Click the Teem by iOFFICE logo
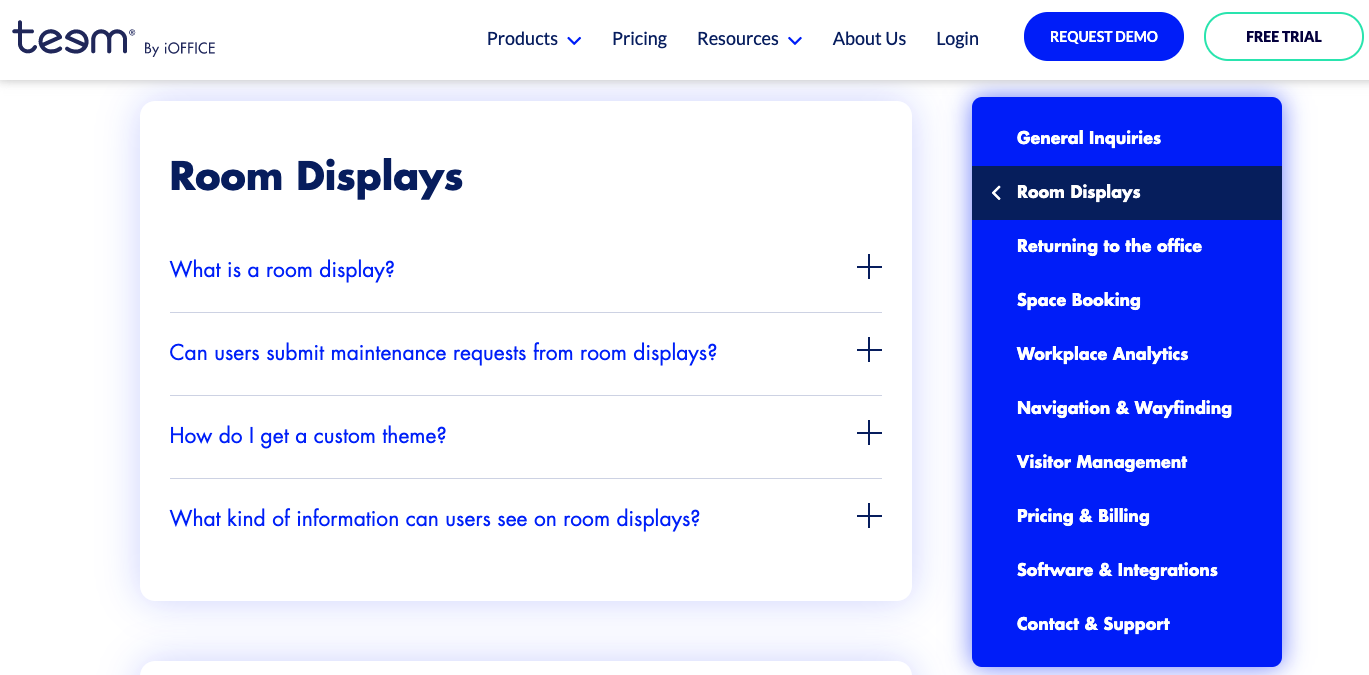 click(113, 40)
